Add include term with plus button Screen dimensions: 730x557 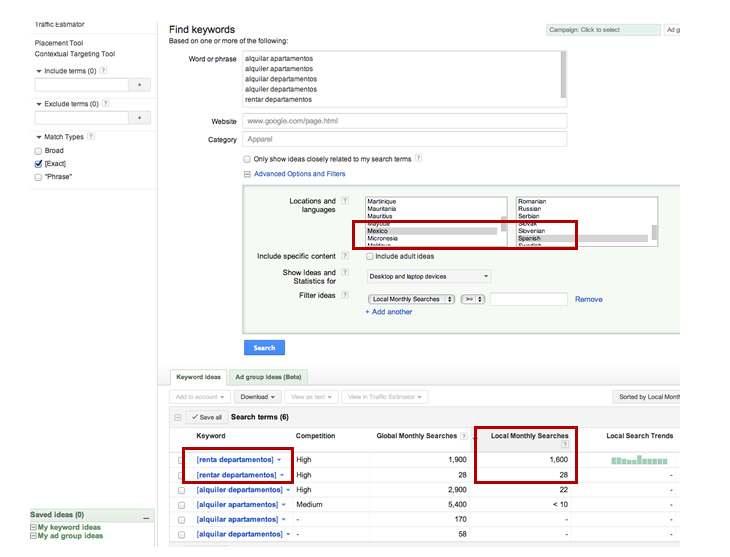[139, 85]
